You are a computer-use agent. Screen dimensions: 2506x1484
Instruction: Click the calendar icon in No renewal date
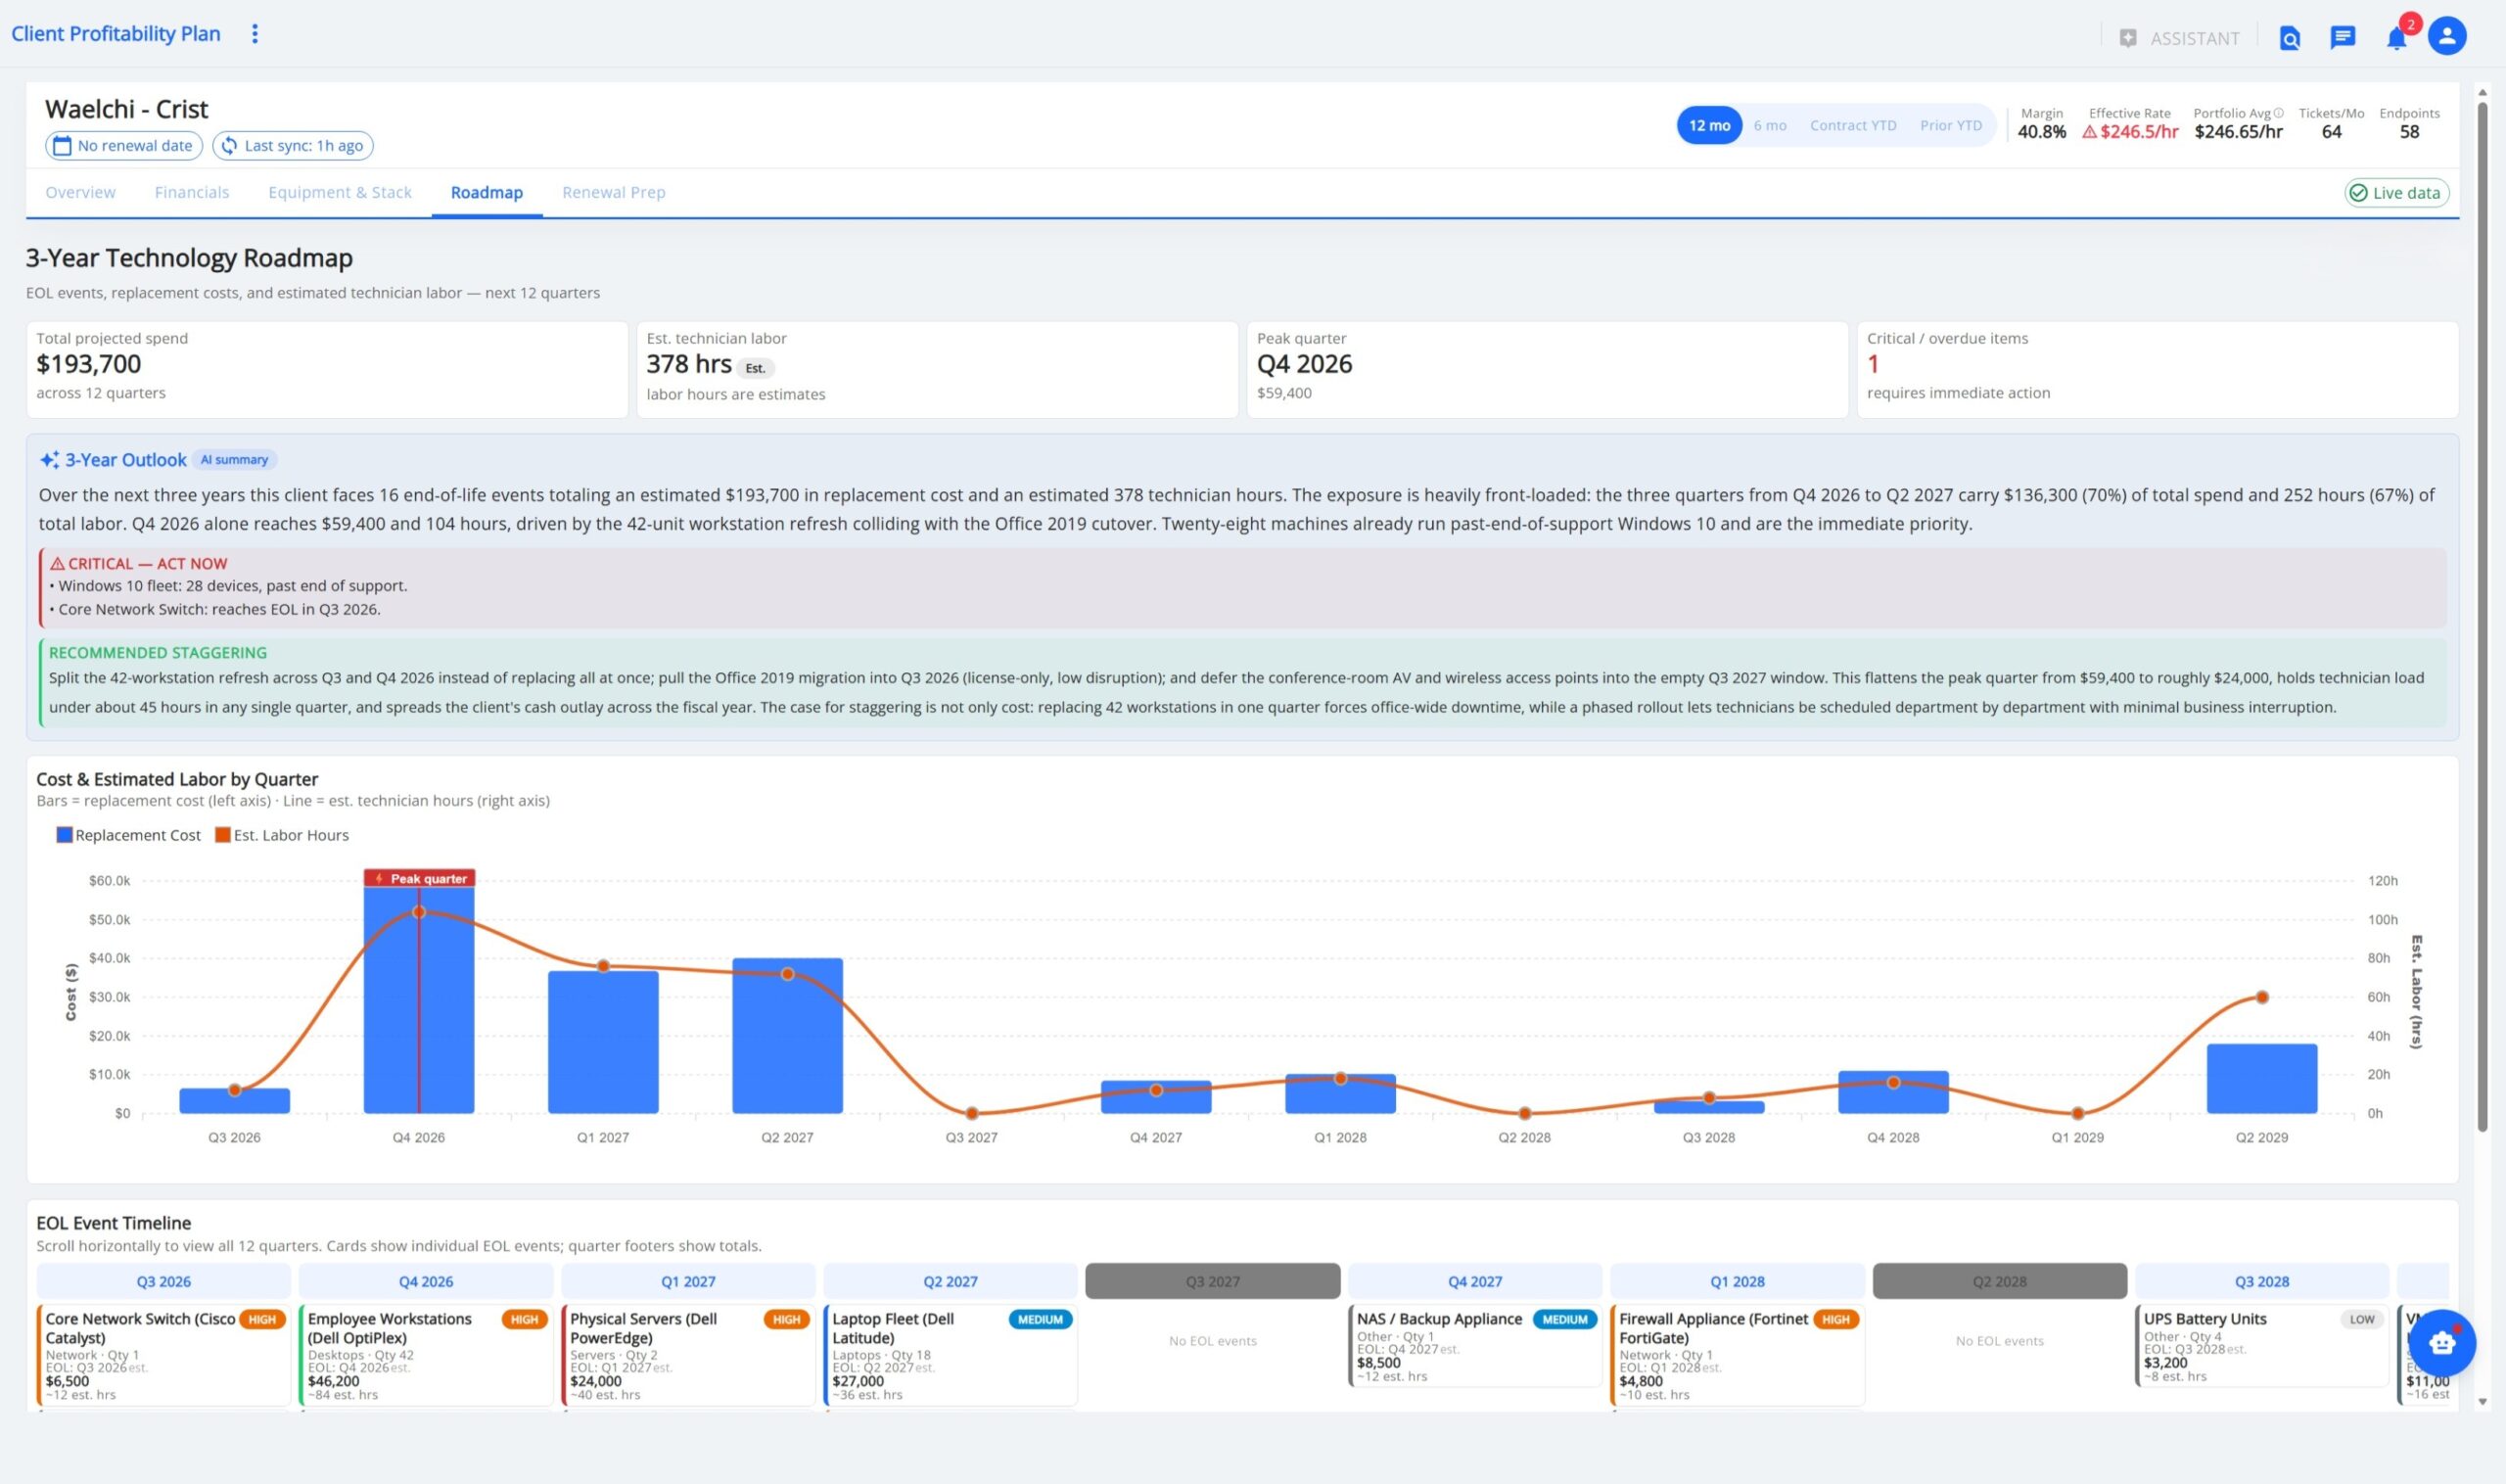(x=62, y=146)
